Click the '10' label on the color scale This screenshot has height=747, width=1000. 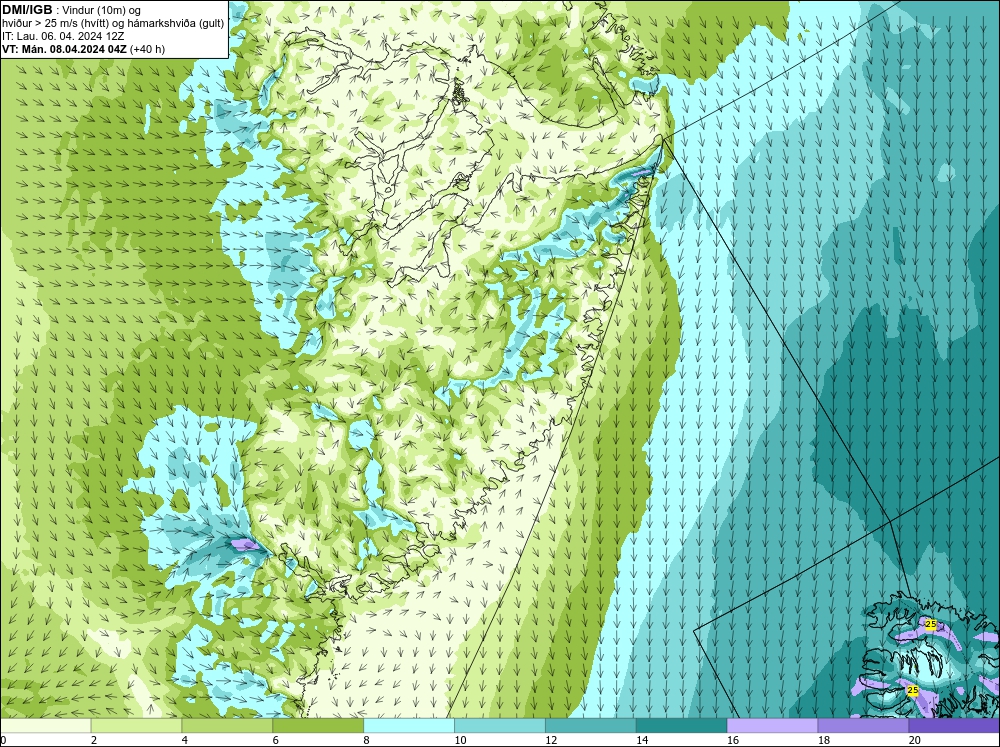460,740
